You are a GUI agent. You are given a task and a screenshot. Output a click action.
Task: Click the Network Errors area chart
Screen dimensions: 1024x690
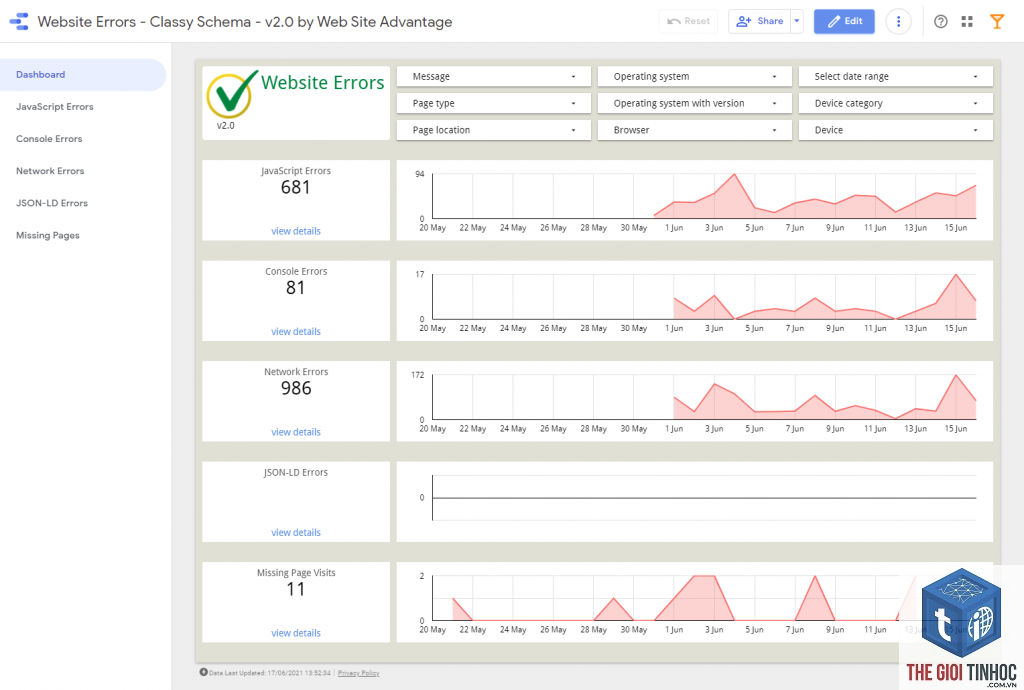point(695,401)
